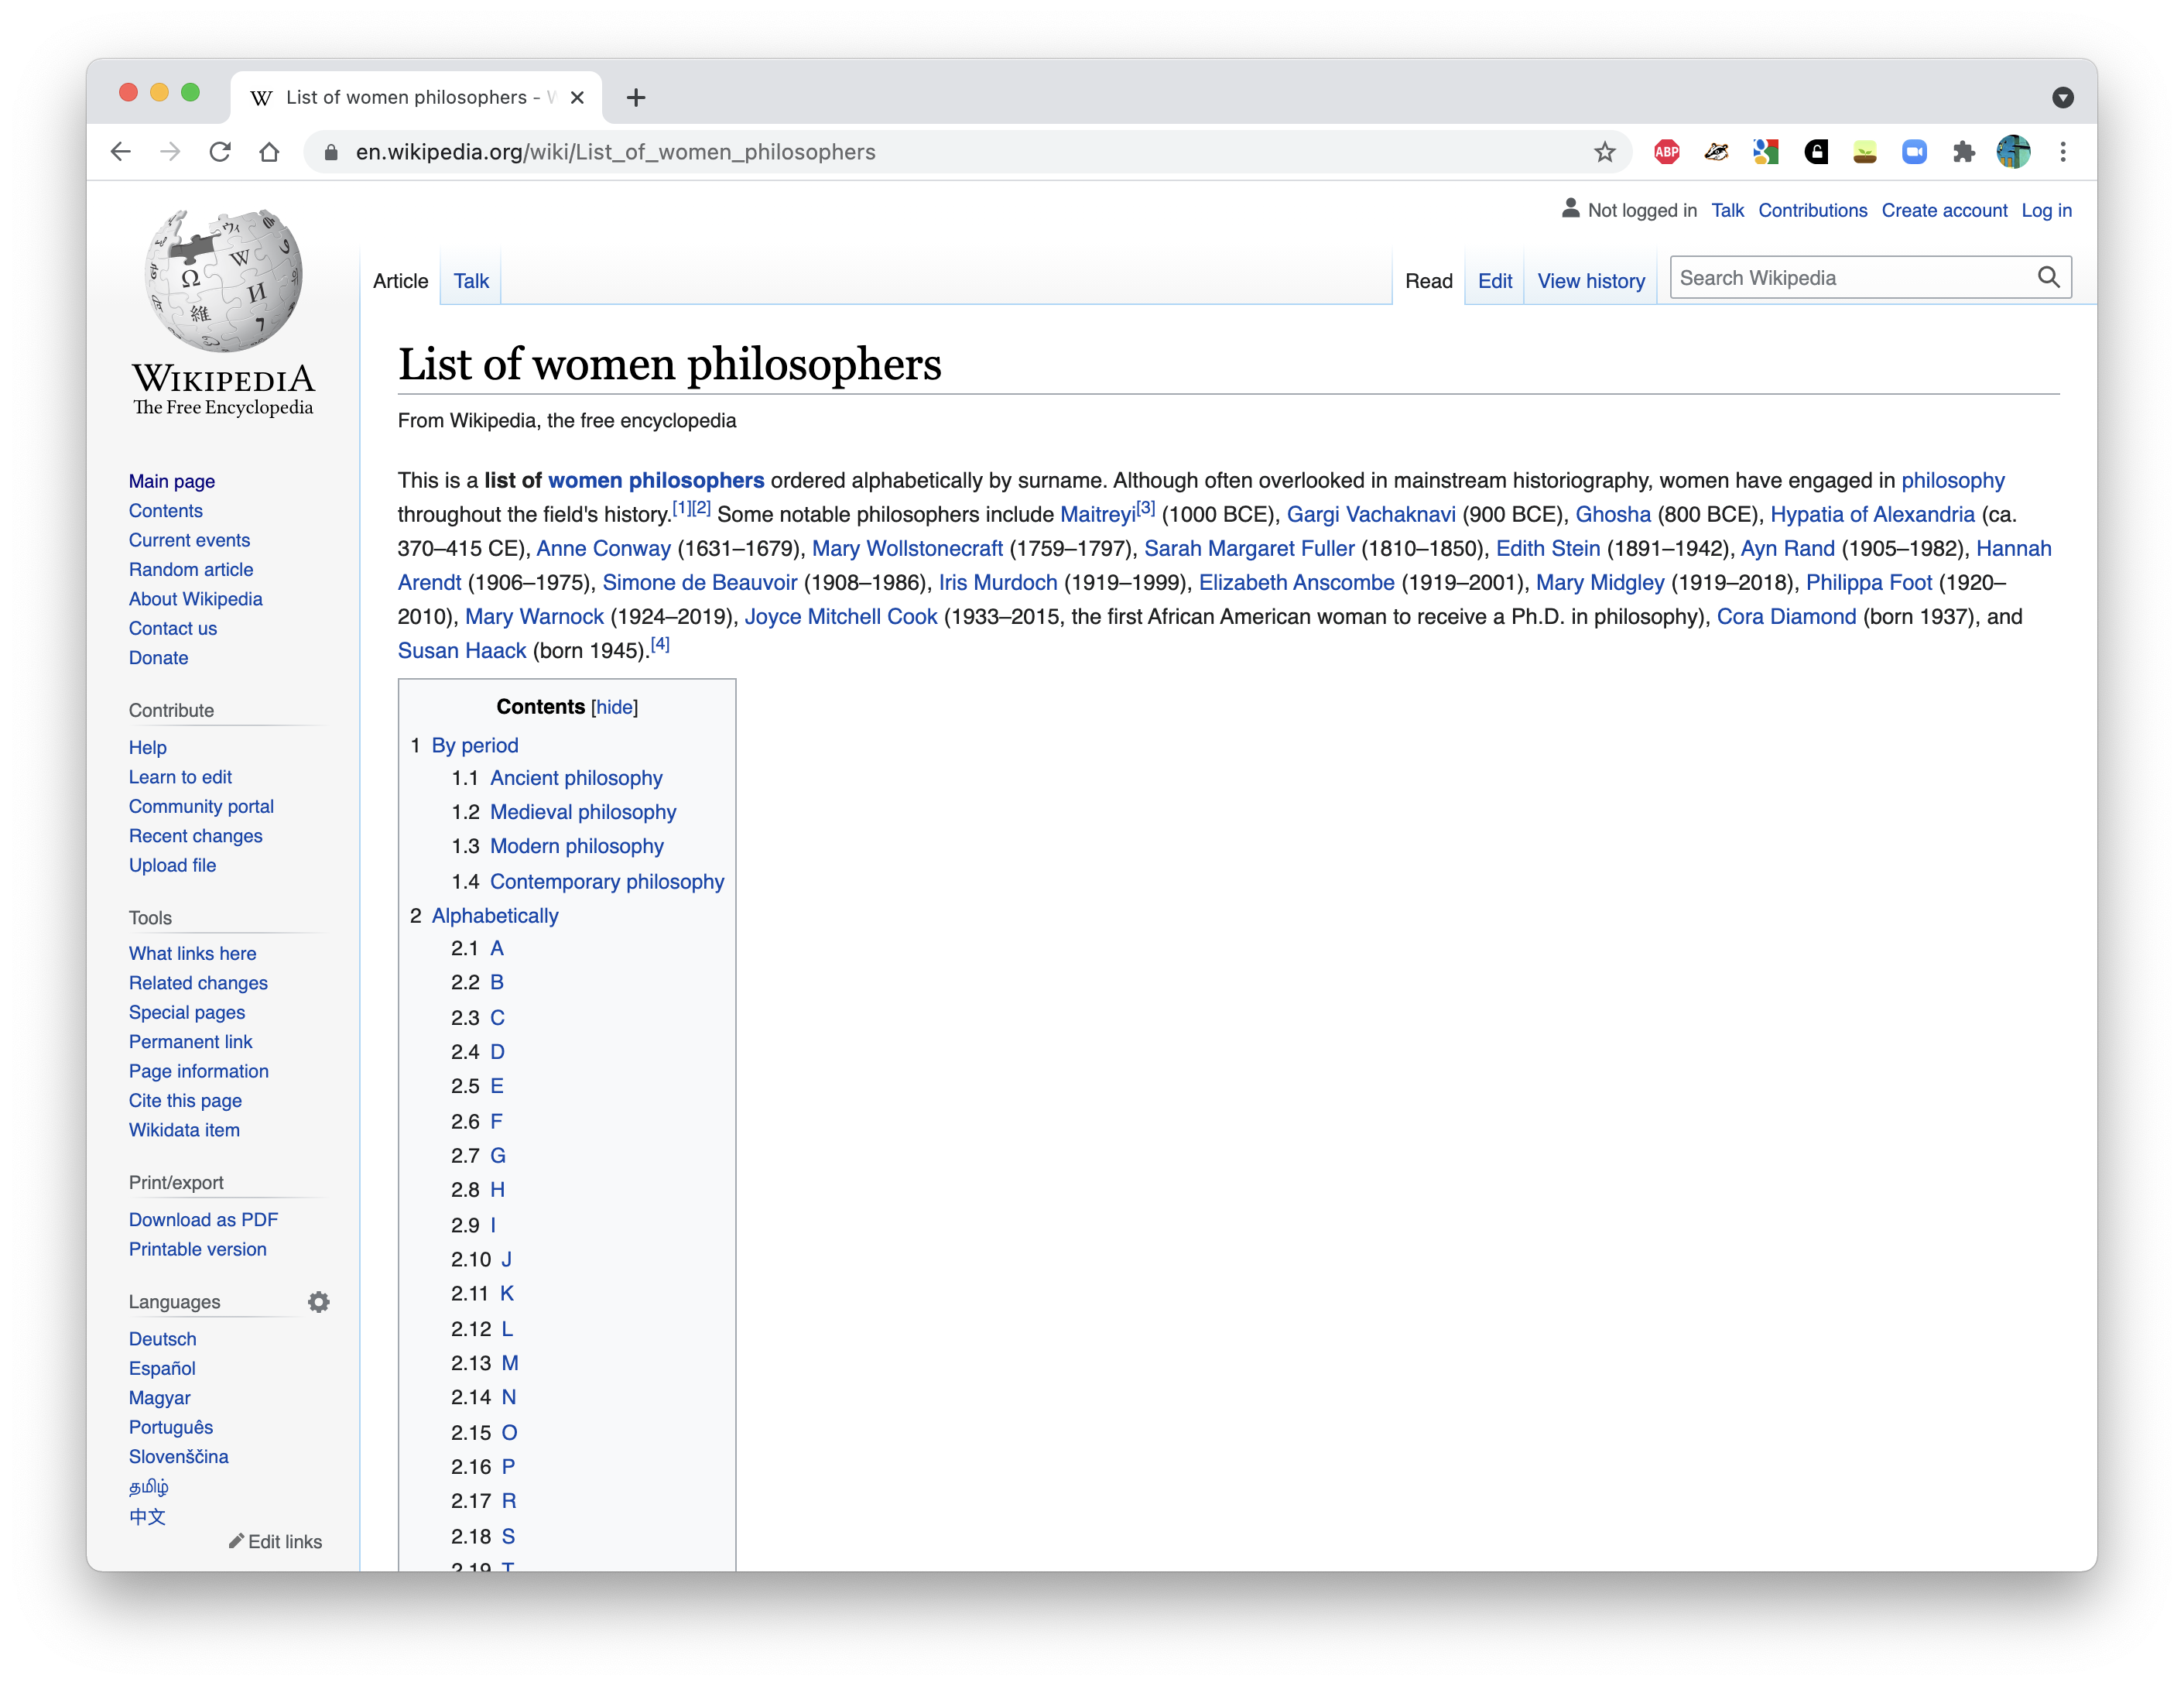Image resolution: width=2184 pixels, height=1686 pixels.
Task: Open extensions puzzle piece menu
Action: tap(1963, 152)
